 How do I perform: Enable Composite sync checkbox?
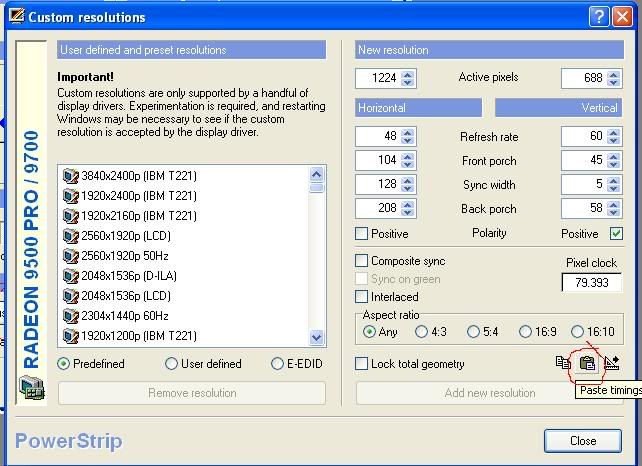point(361,260)
